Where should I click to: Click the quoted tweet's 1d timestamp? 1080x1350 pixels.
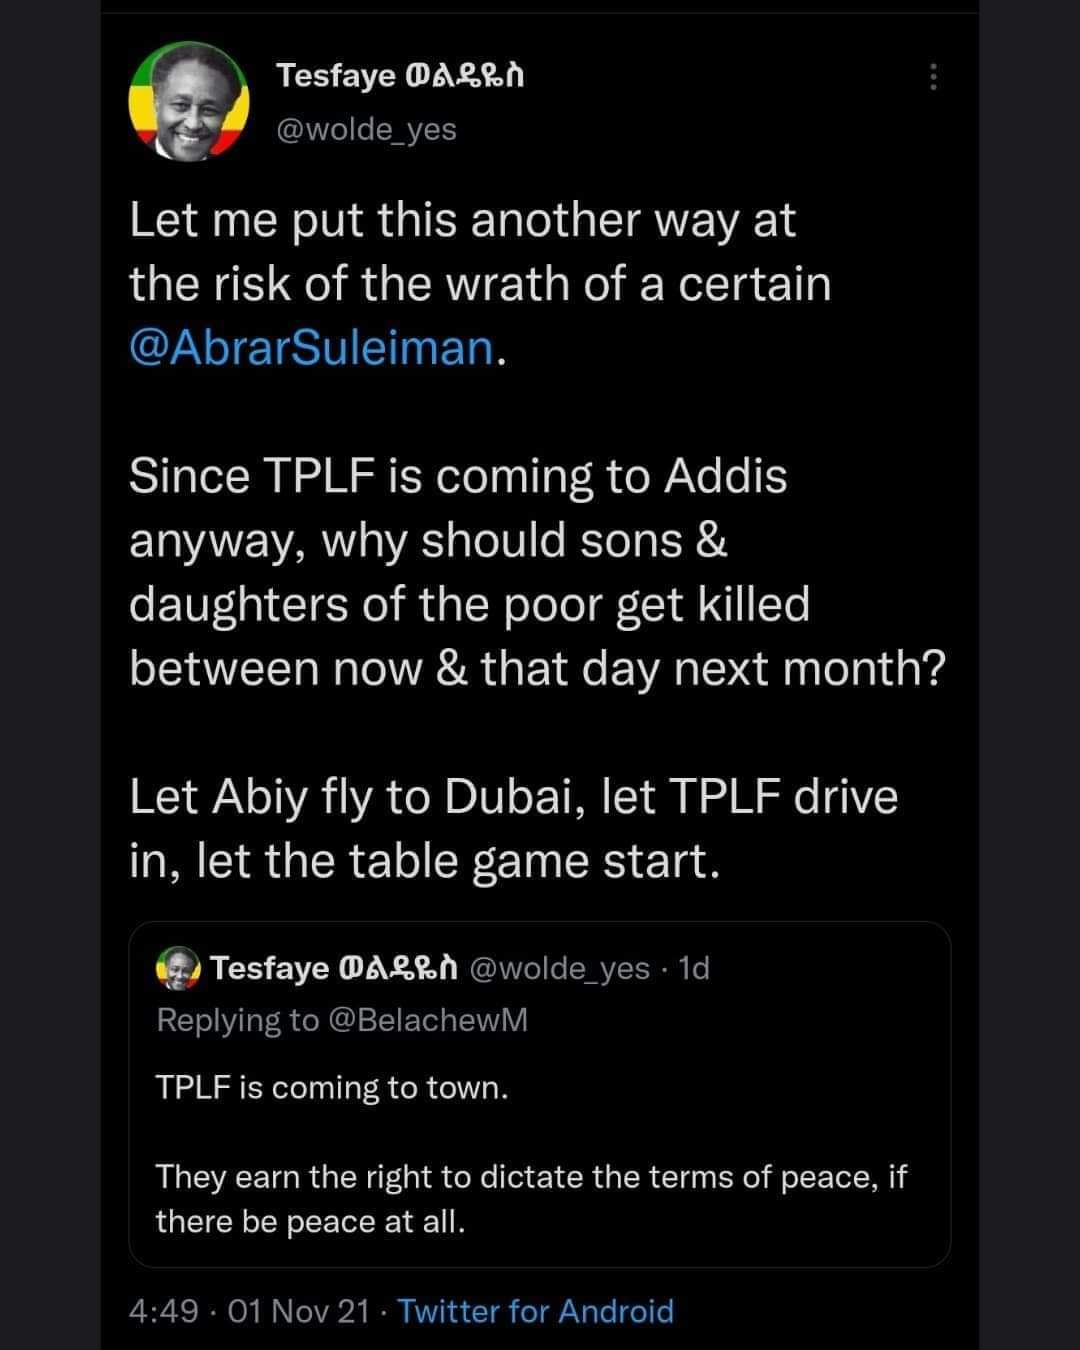694,968
